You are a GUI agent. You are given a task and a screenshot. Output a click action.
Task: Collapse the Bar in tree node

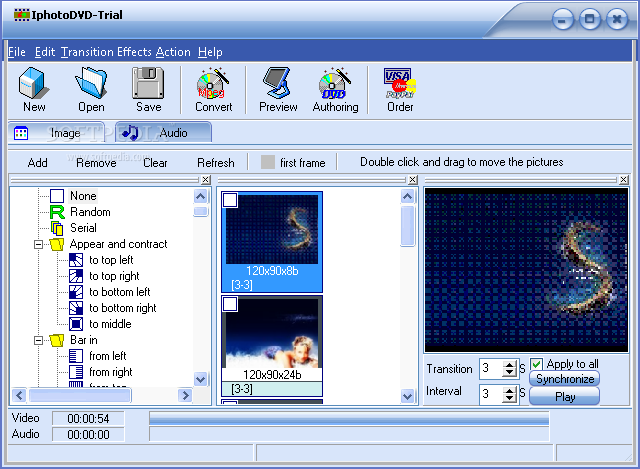38,340
